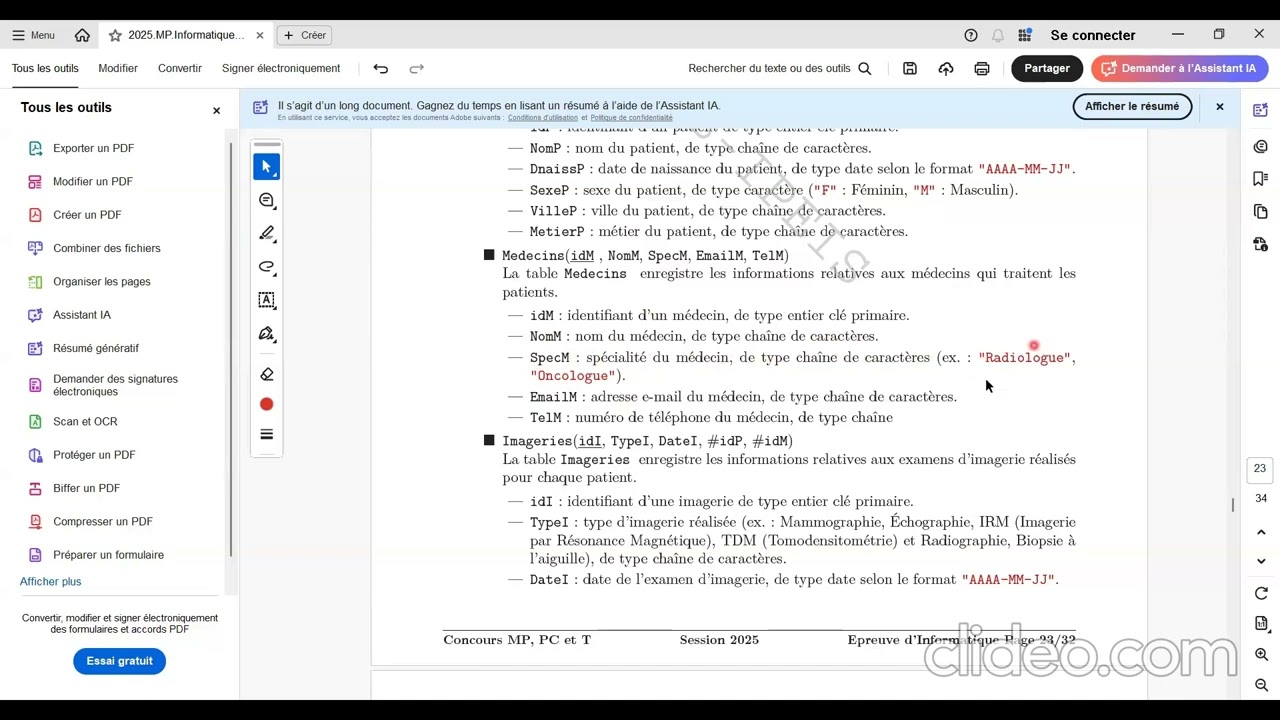The height and width of the screenshot is (720, 1280).
Task: Open Conditions d'utilisation link
Action: 543,118
